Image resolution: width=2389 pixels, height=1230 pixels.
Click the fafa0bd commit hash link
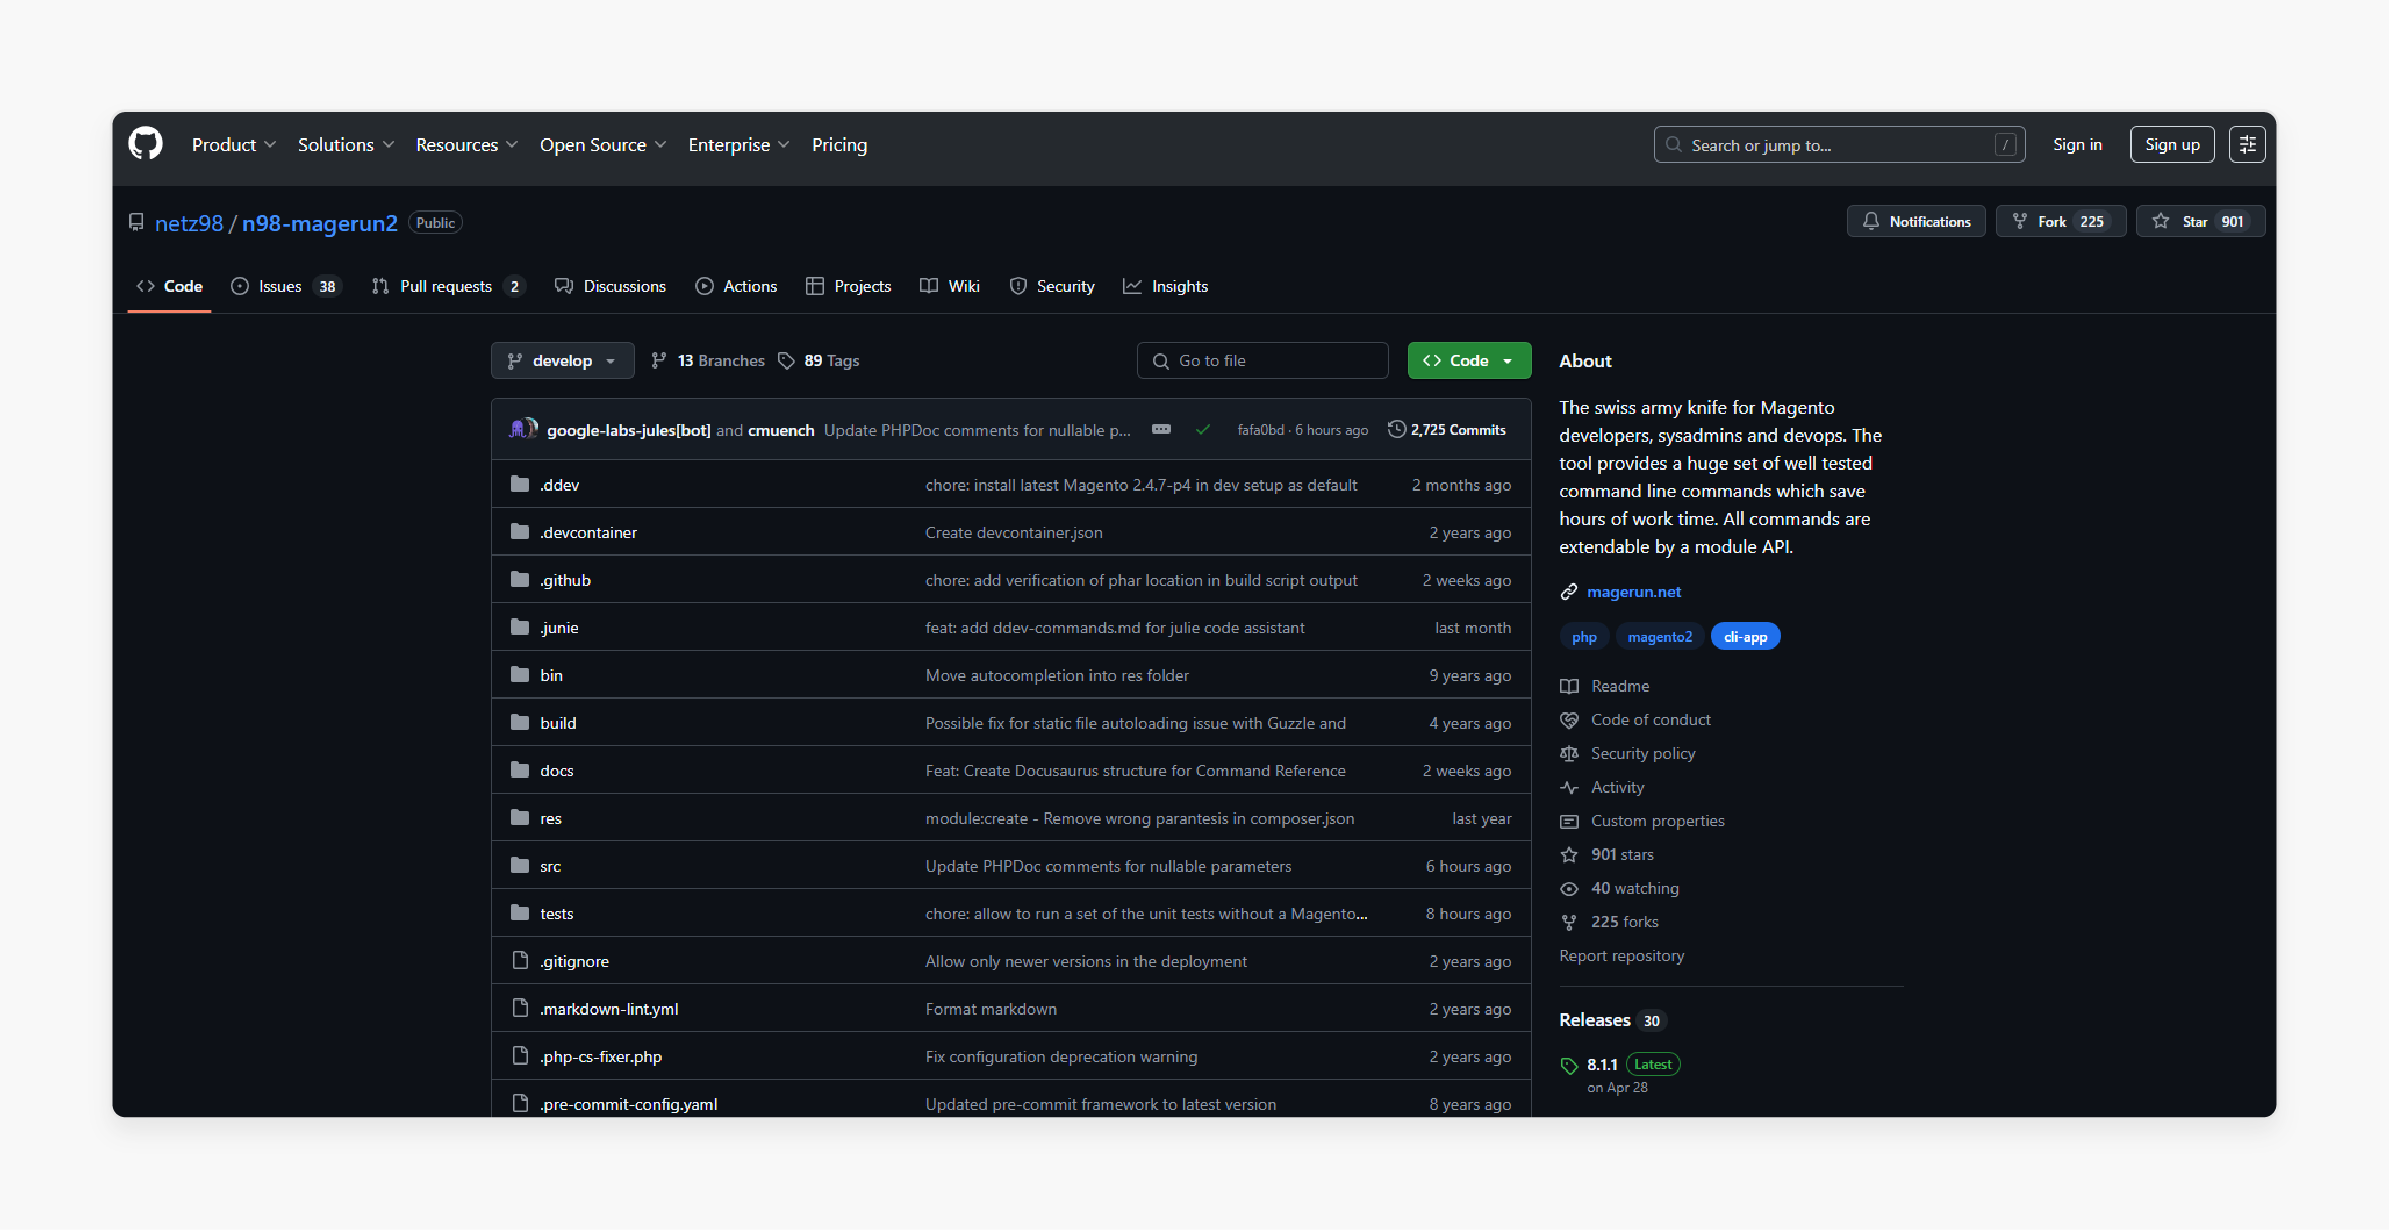pyautogui.click(x=1260, y=430)
